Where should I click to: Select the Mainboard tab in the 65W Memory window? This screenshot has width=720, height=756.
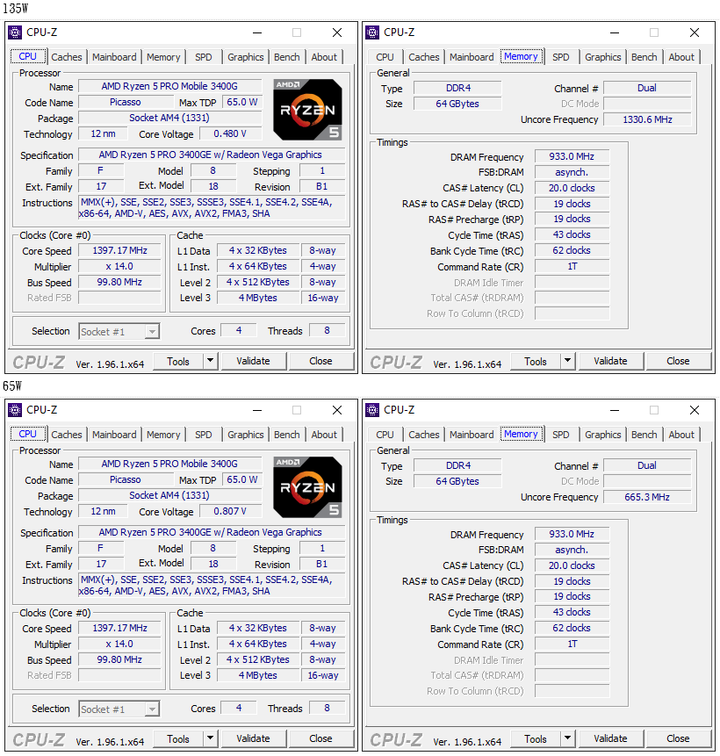point(472,434)
